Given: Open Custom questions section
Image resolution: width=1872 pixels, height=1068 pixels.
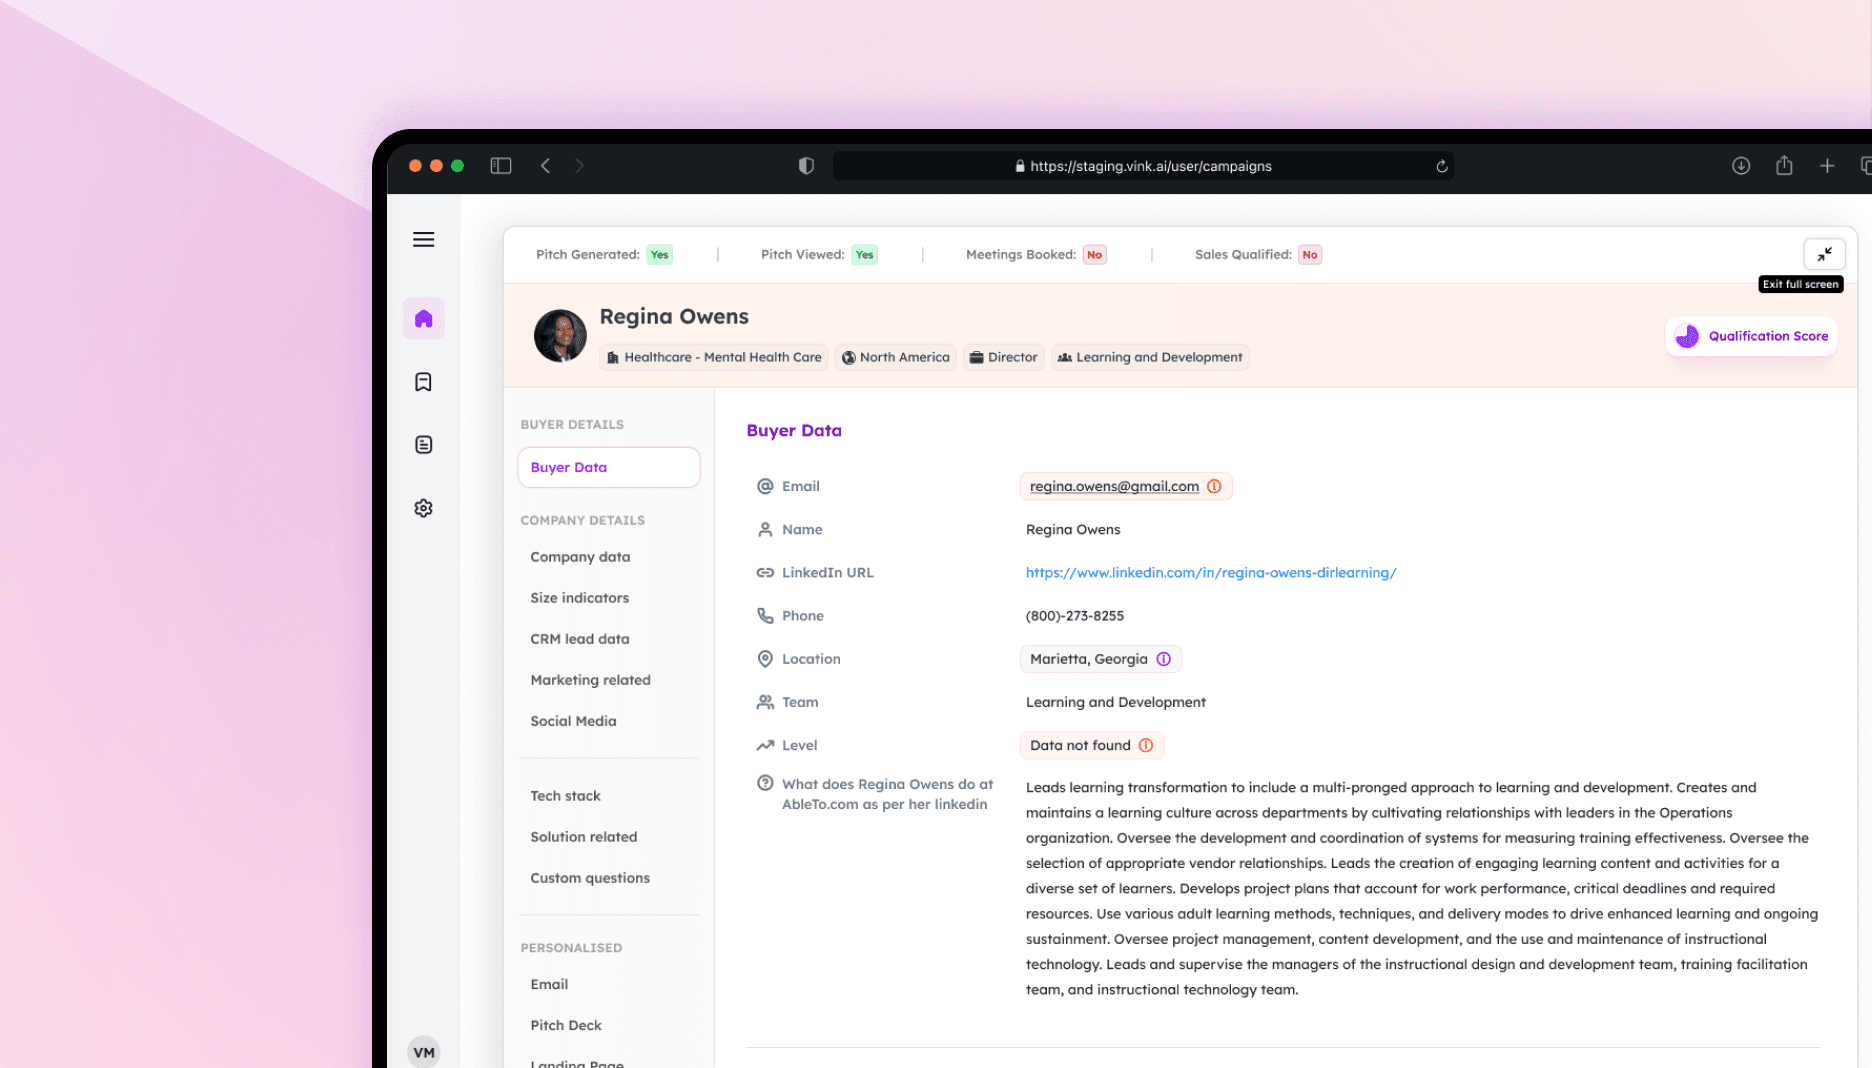Looking at the screenshot, I should tap(590, 878).
